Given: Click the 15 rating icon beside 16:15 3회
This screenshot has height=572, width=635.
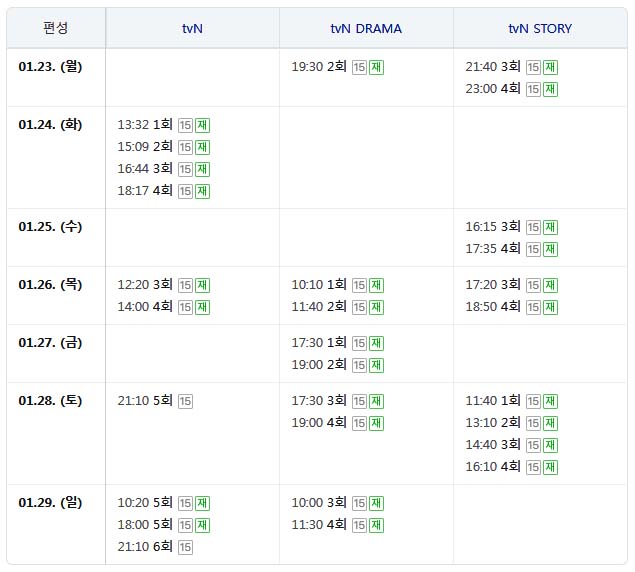Looking at the screenshot, I should coord(533,227).
